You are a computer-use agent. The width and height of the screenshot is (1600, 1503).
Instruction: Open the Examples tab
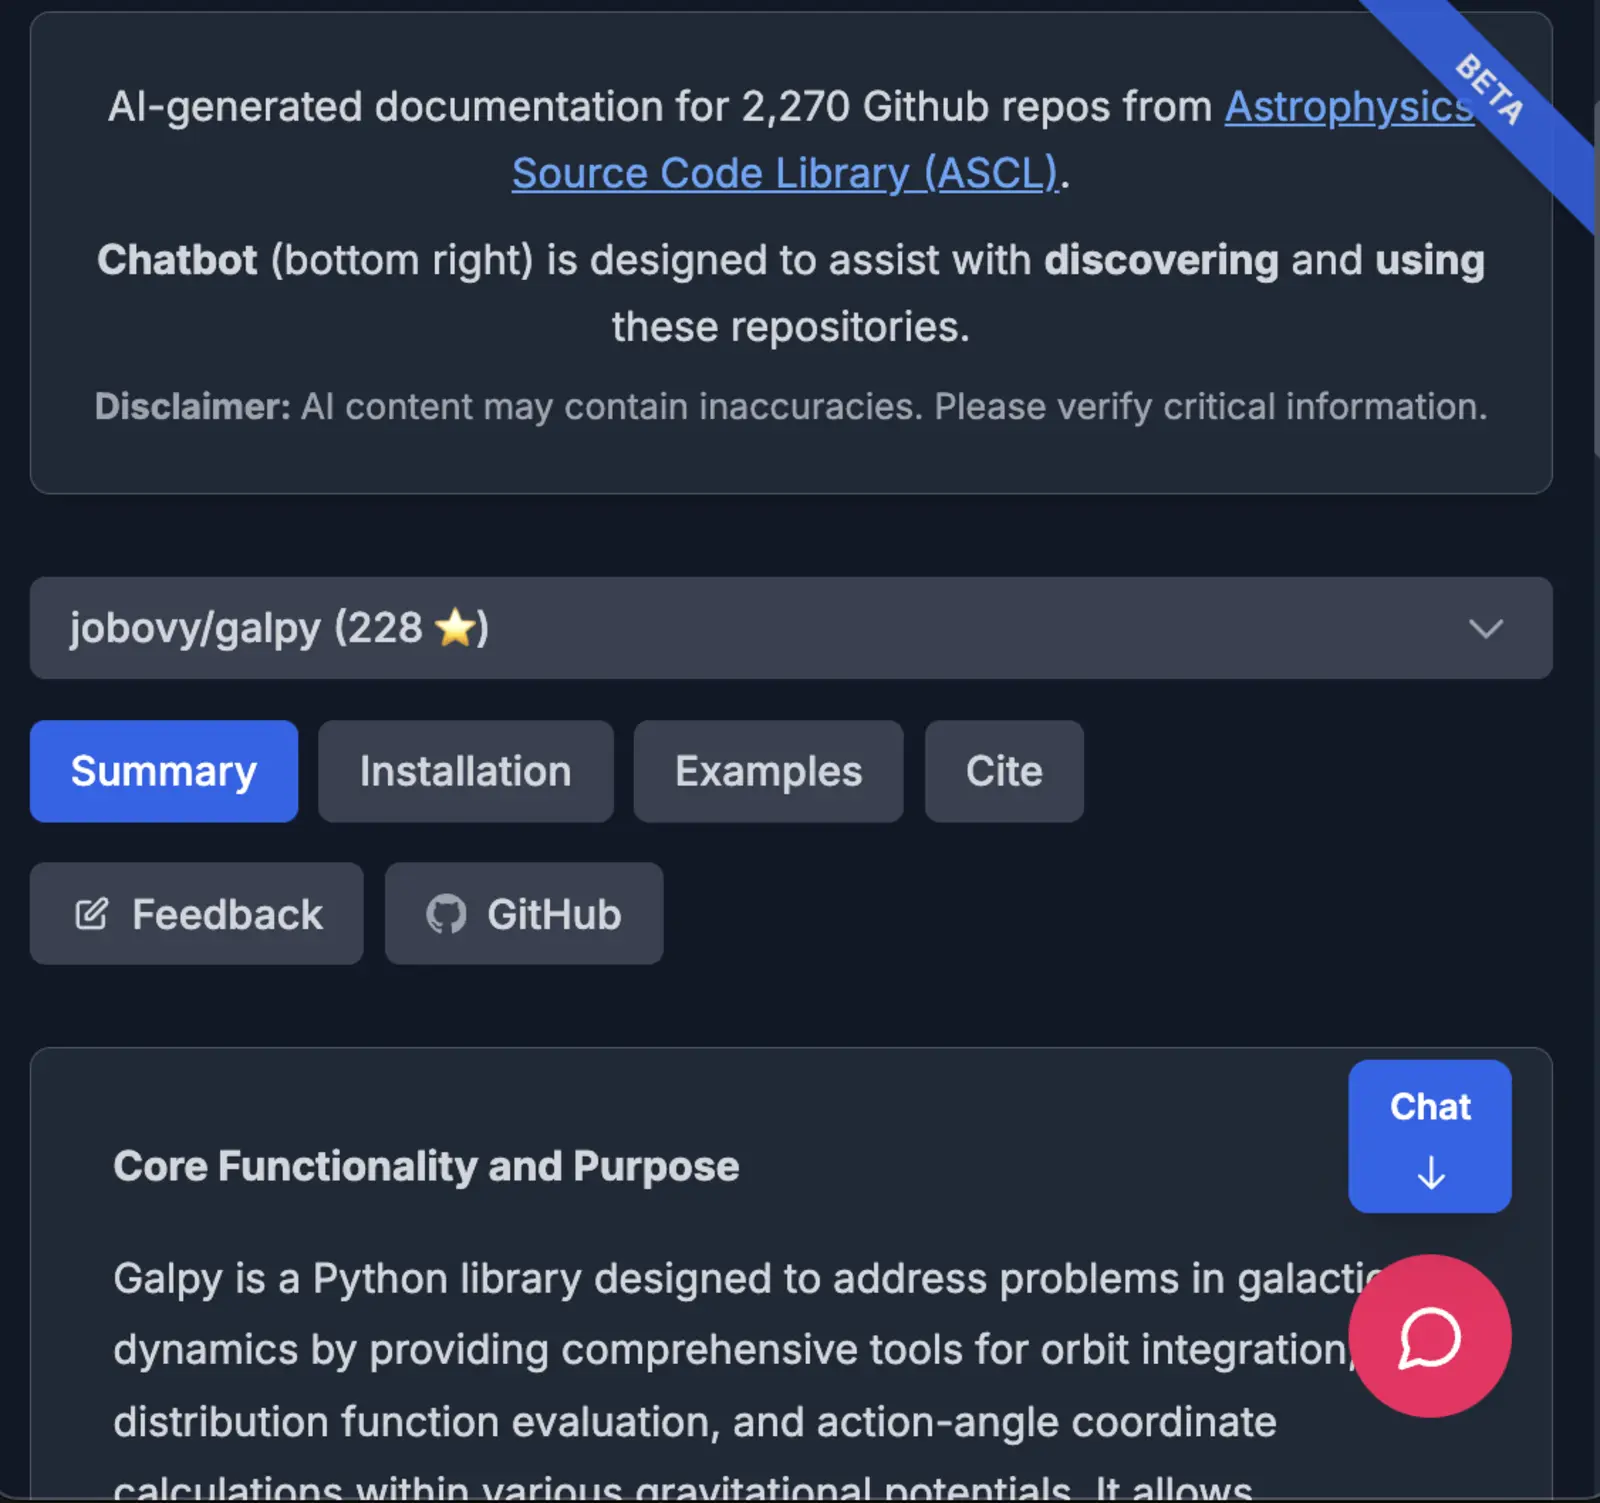click(767, 771)
